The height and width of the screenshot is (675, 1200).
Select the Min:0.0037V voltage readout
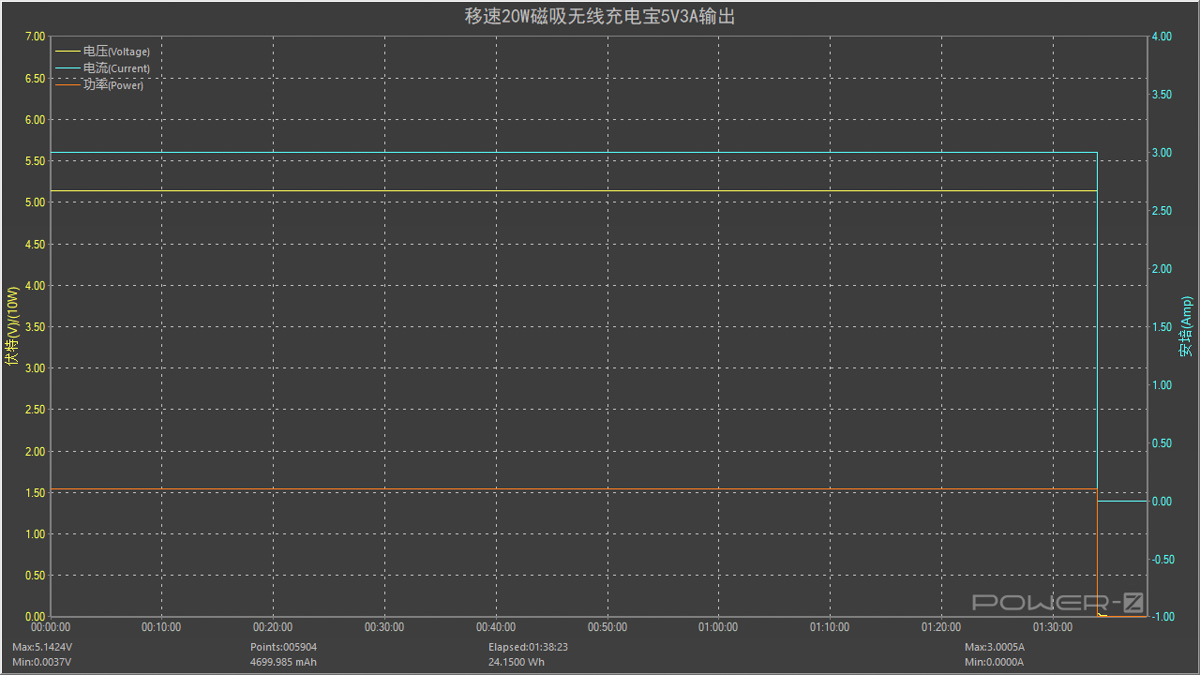(x=41, y=662)
